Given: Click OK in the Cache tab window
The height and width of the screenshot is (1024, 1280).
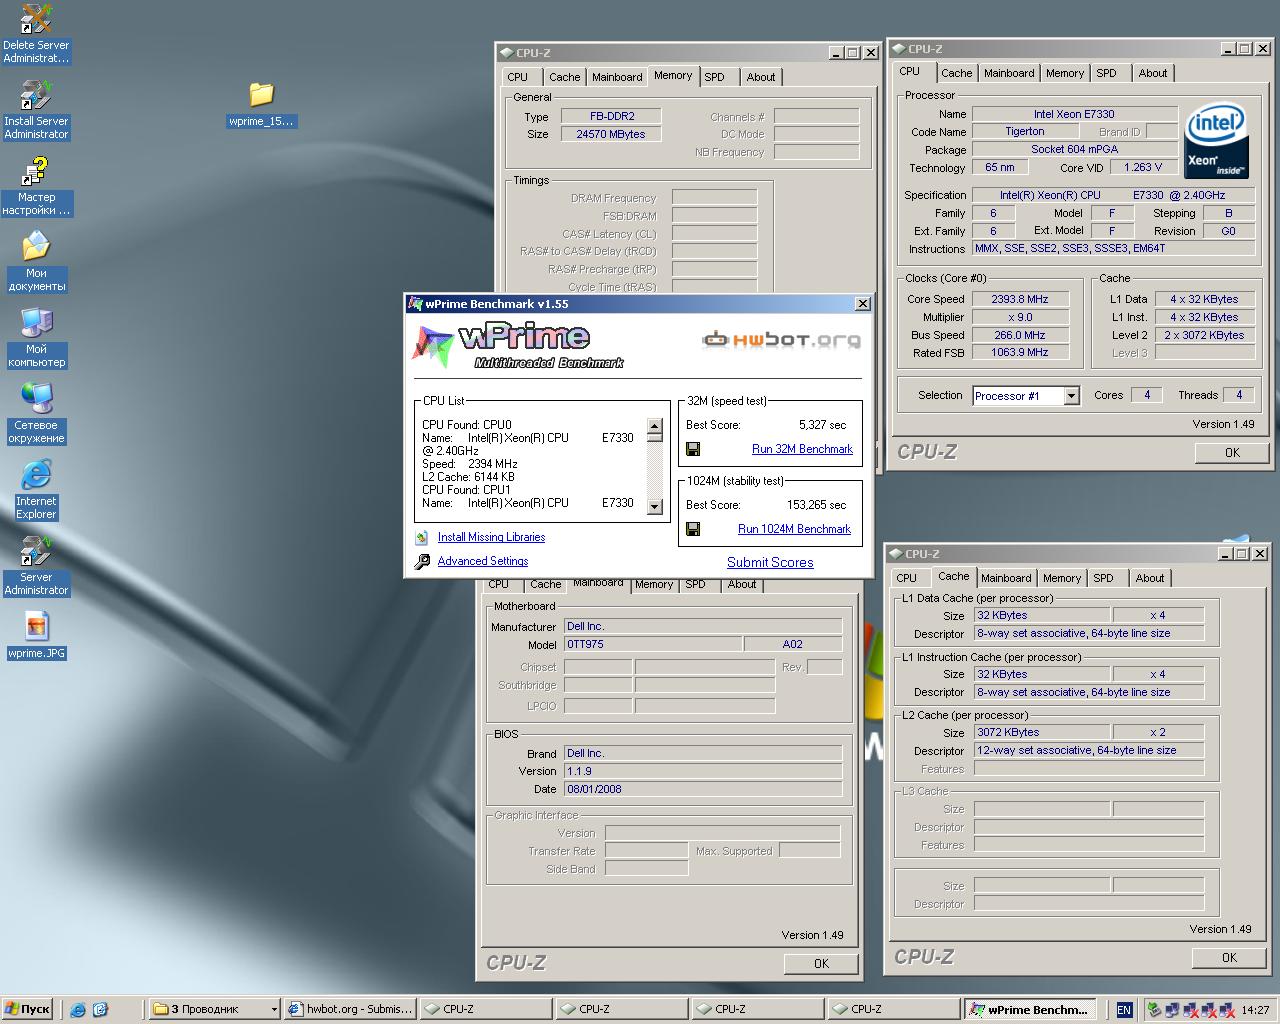Looking at the screenshot, I should 1229,957.
